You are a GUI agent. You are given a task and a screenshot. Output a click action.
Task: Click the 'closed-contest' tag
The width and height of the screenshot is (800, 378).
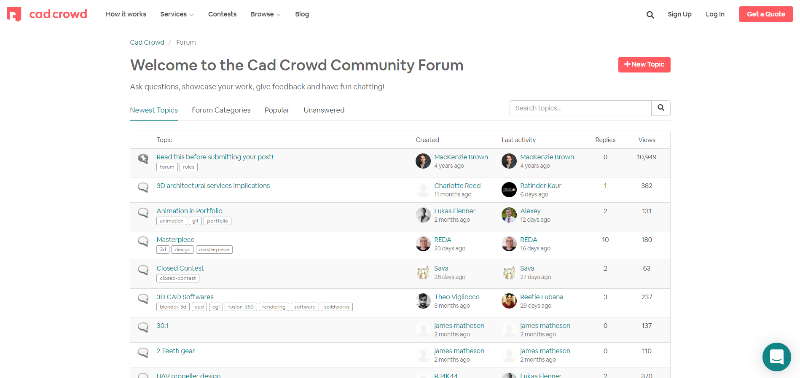(x=178, y=278)
